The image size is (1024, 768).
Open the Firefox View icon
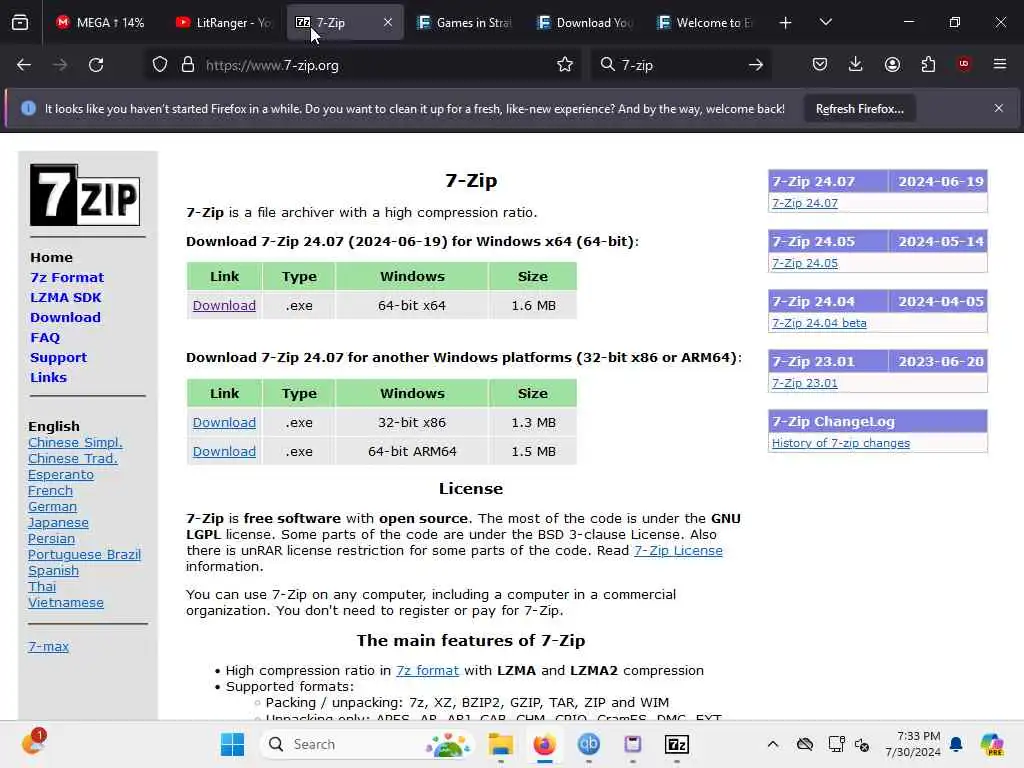20,22
